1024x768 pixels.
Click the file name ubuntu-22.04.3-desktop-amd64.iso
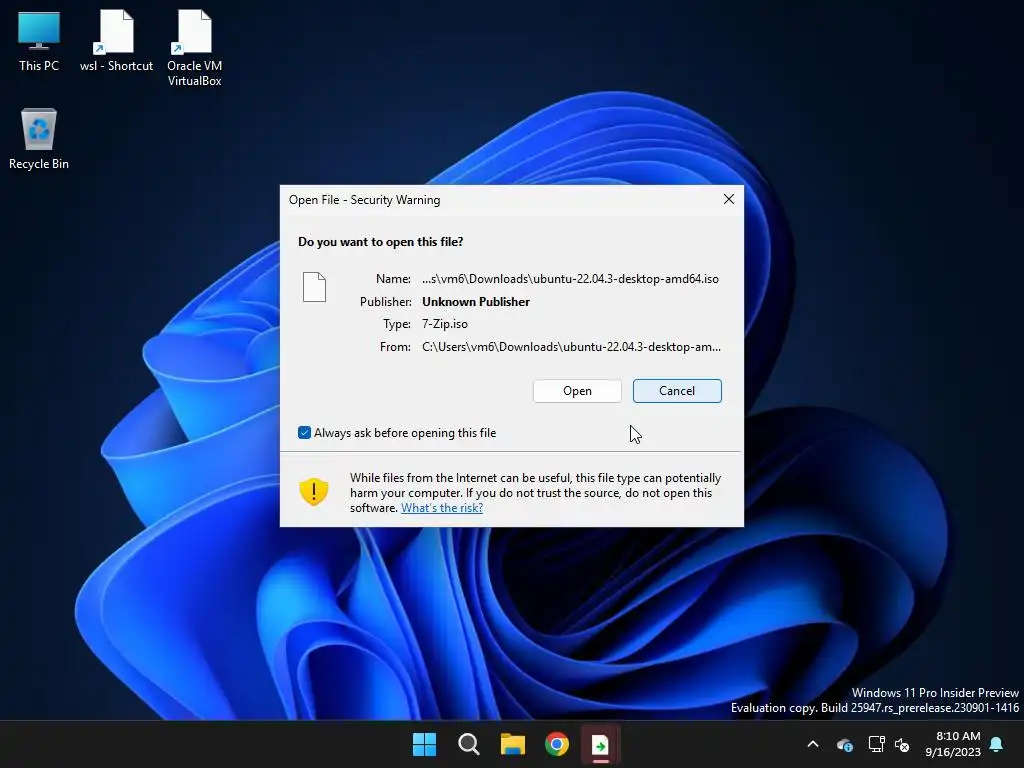(570, 279)
